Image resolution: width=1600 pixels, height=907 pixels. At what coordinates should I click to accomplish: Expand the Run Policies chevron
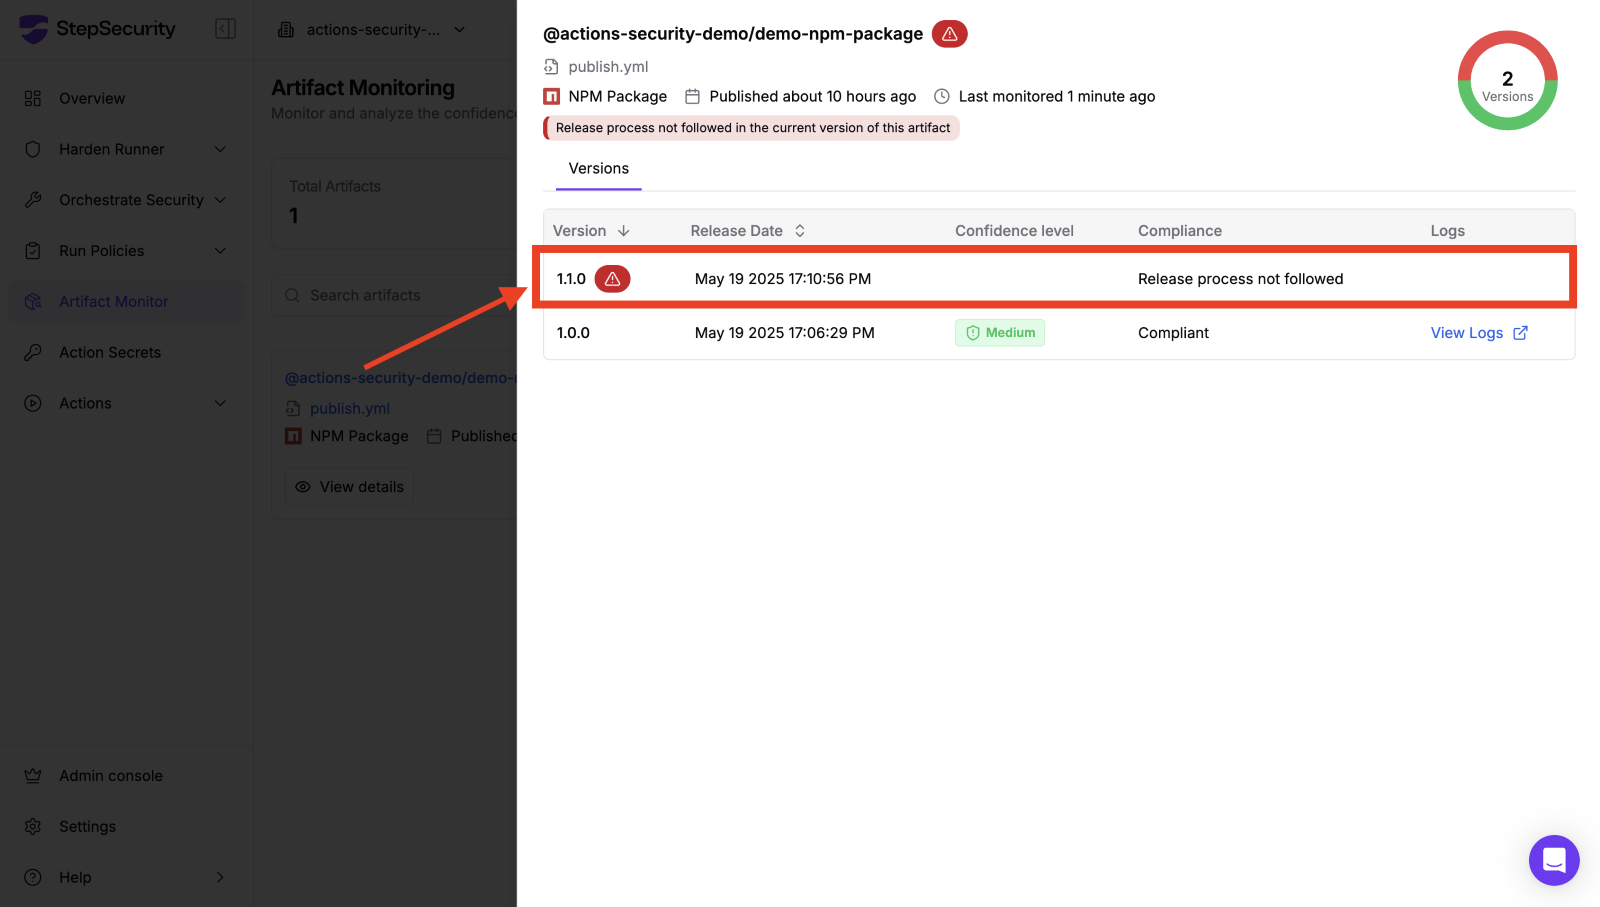221,251
